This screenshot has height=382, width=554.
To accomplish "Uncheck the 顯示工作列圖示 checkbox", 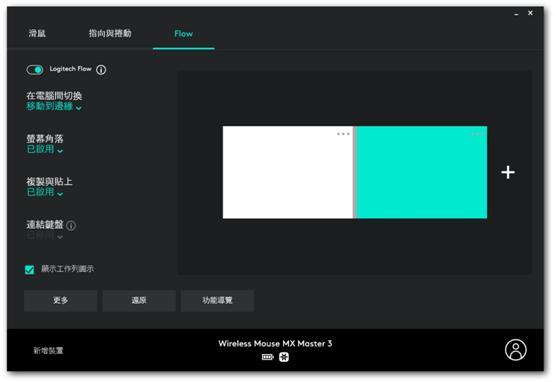I will point(30,270).
